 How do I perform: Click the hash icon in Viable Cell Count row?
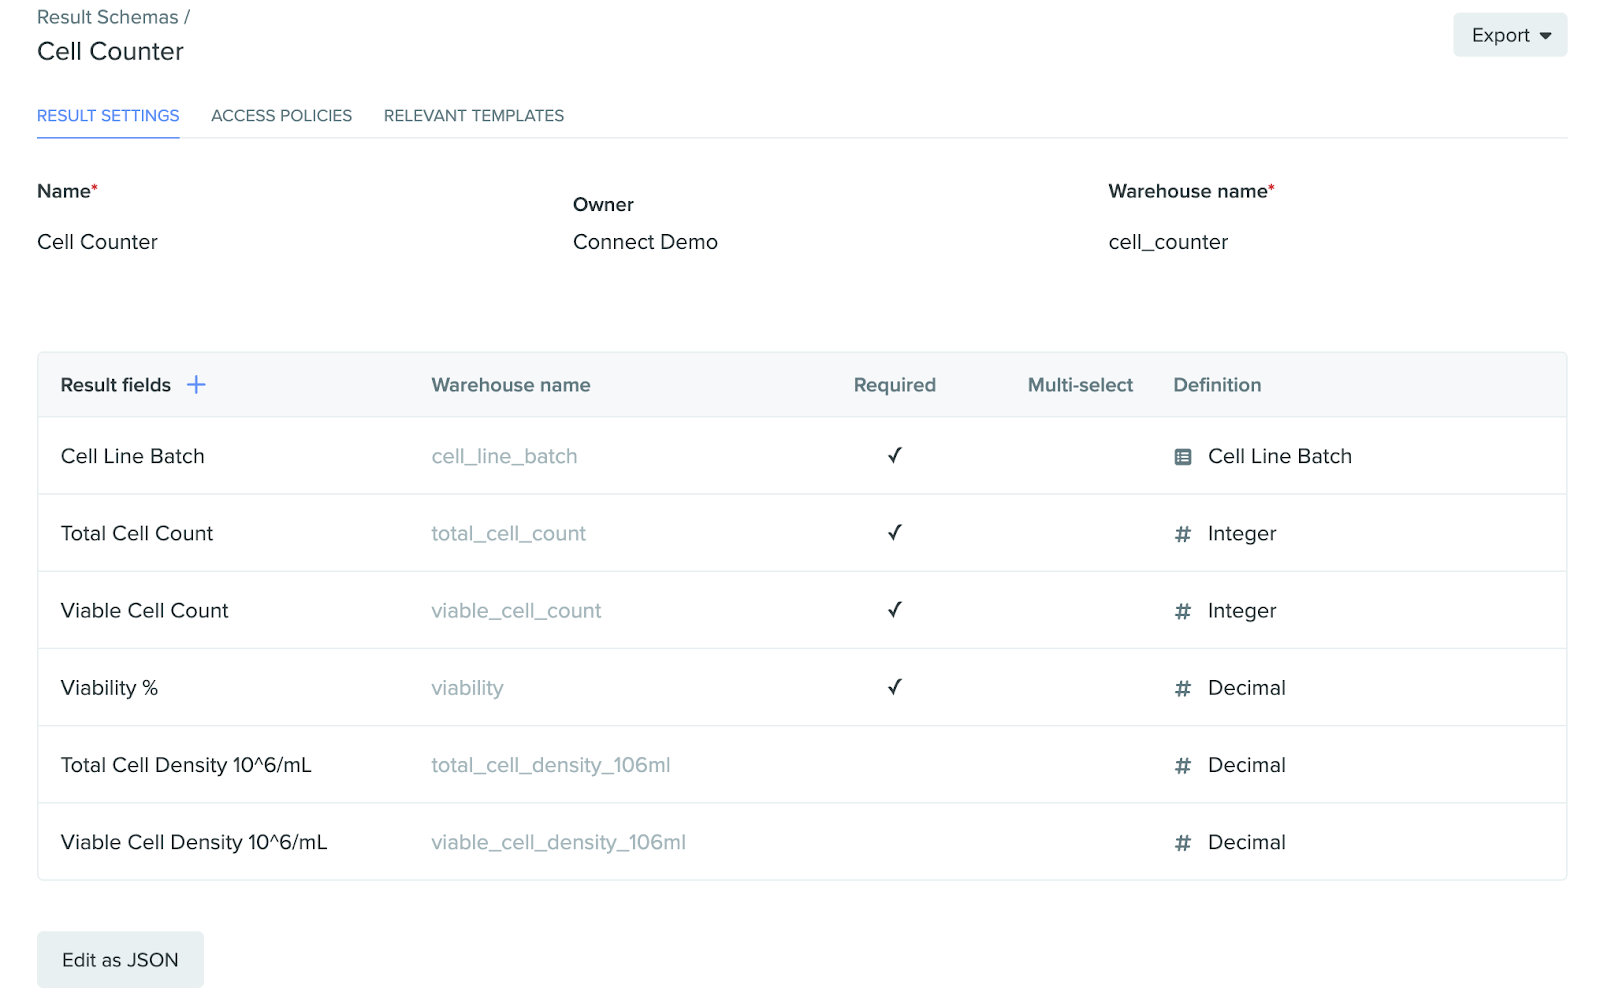coord(1183,611)
